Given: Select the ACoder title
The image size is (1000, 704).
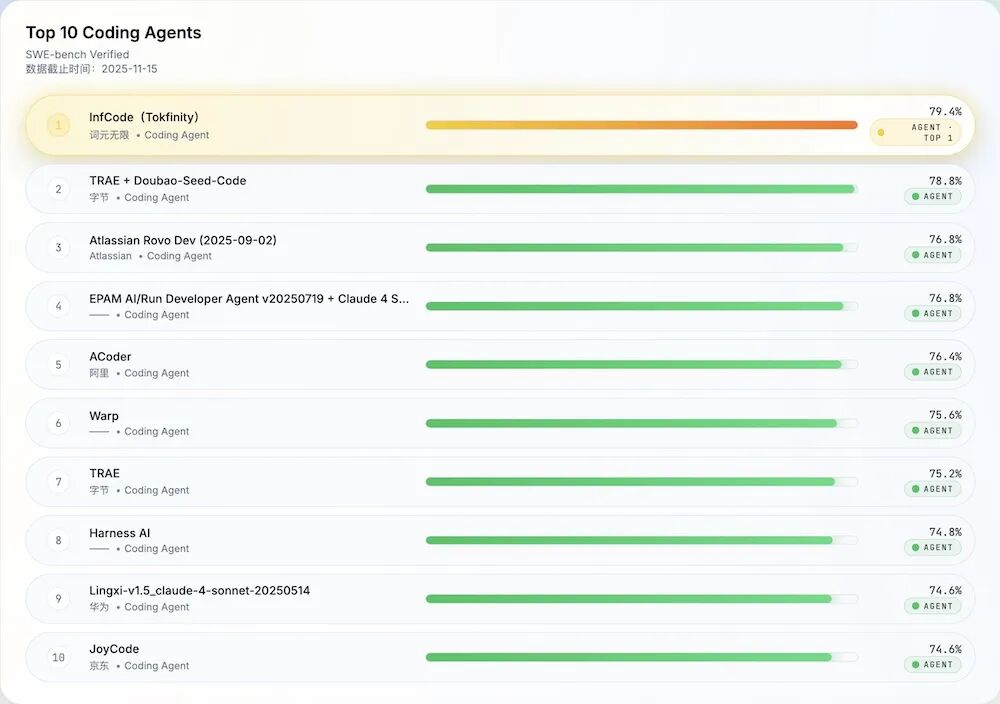Looking at the screenshot, I should click(x=110, y=356).
